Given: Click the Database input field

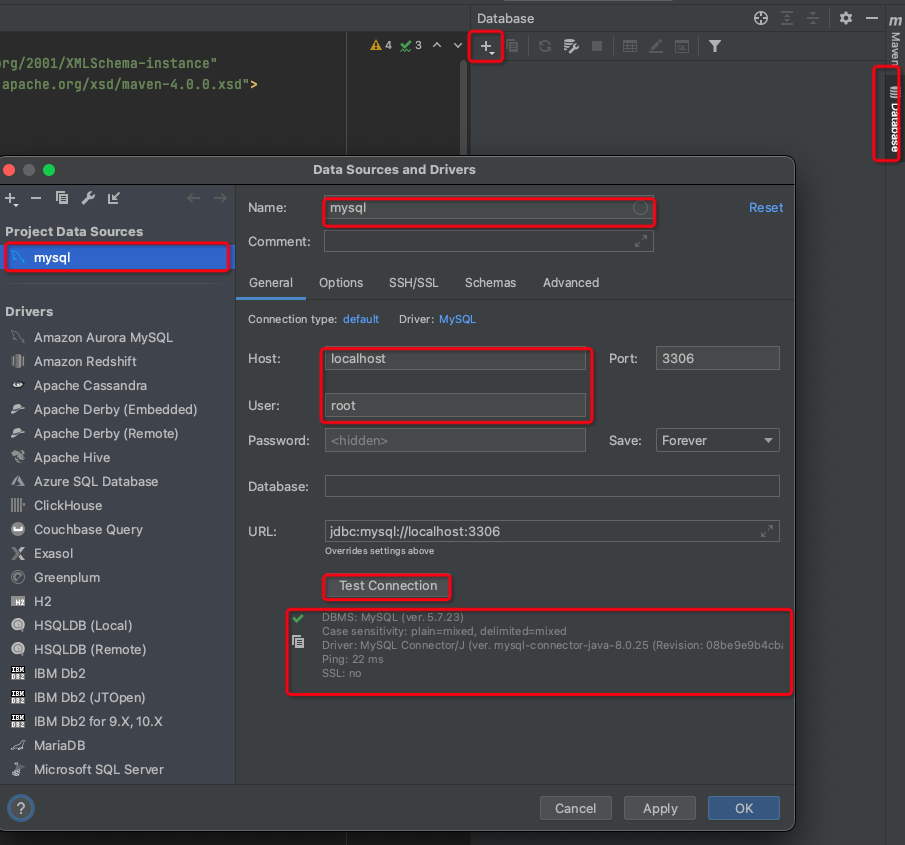Looking at the screenshot, I should pyautogui.click(x=552, y=486).
